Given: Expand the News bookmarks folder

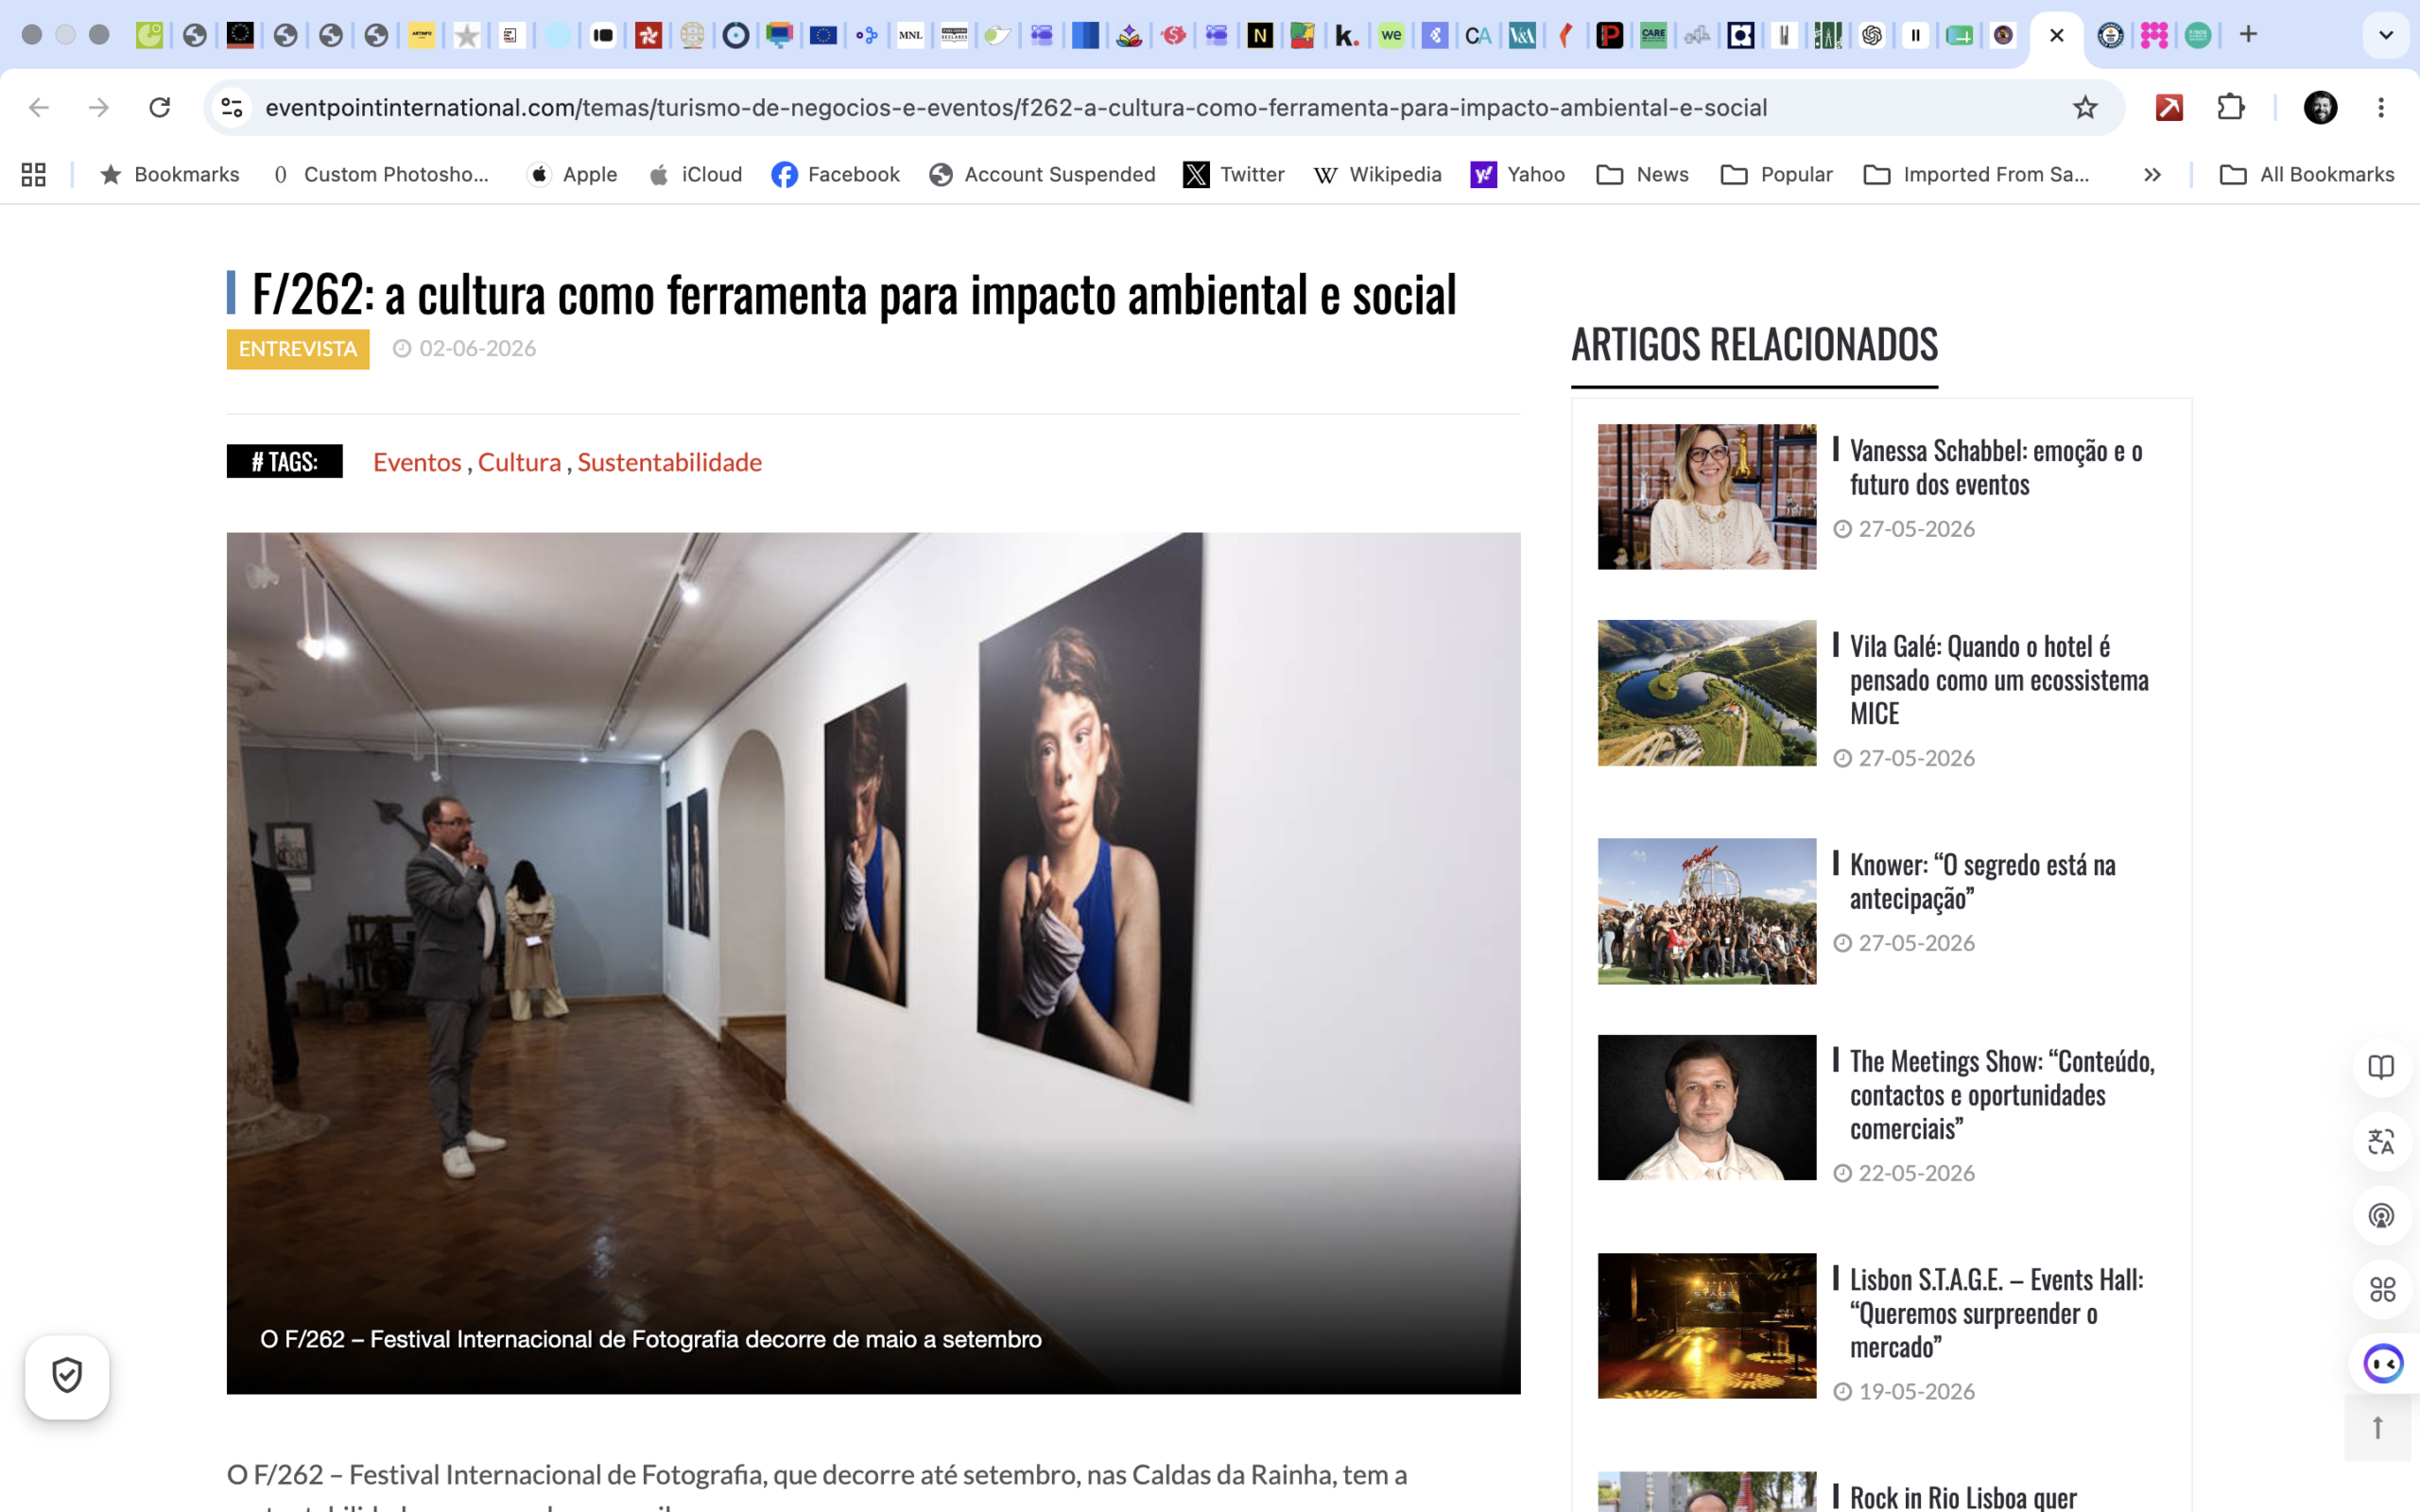Looking at the screenshot, I should pyautogui.click(x=1643, y=175).
